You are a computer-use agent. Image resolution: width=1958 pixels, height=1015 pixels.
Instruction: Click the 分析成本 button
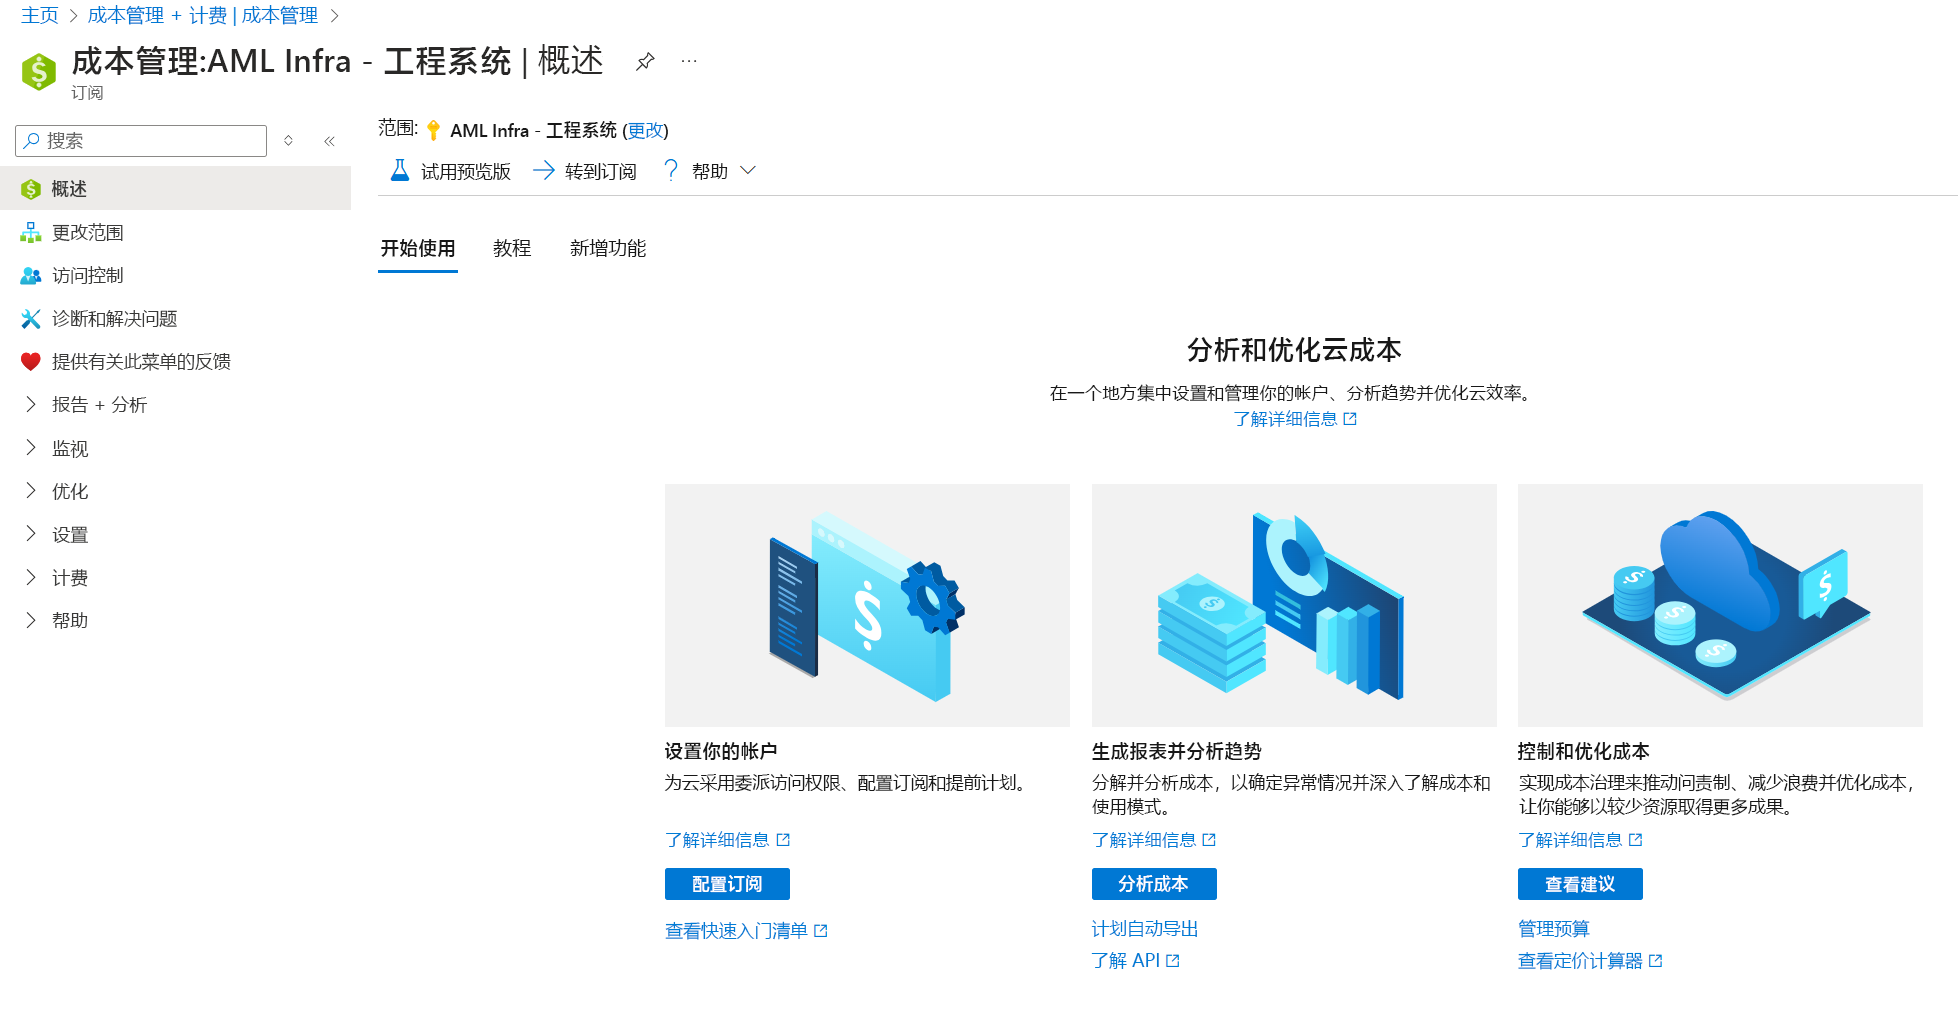[x=1154, y=884]
